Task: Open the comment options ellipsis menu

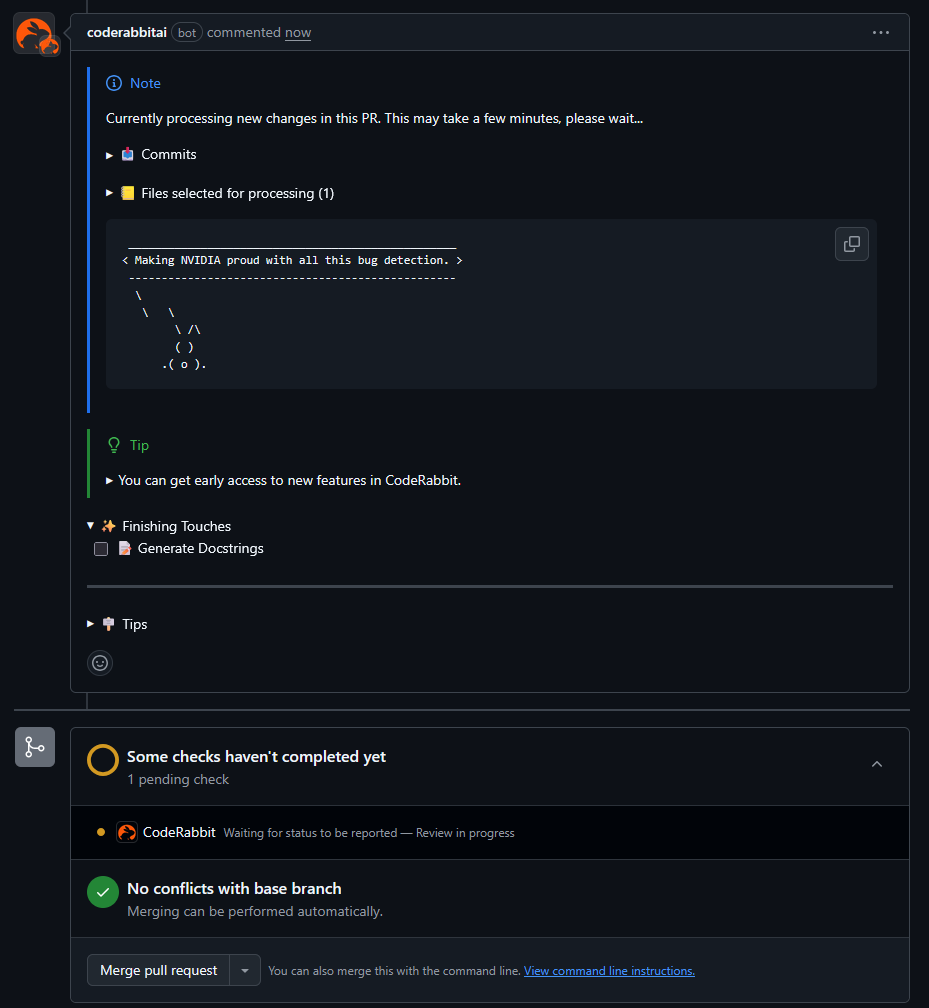Action: pos(880,32)
